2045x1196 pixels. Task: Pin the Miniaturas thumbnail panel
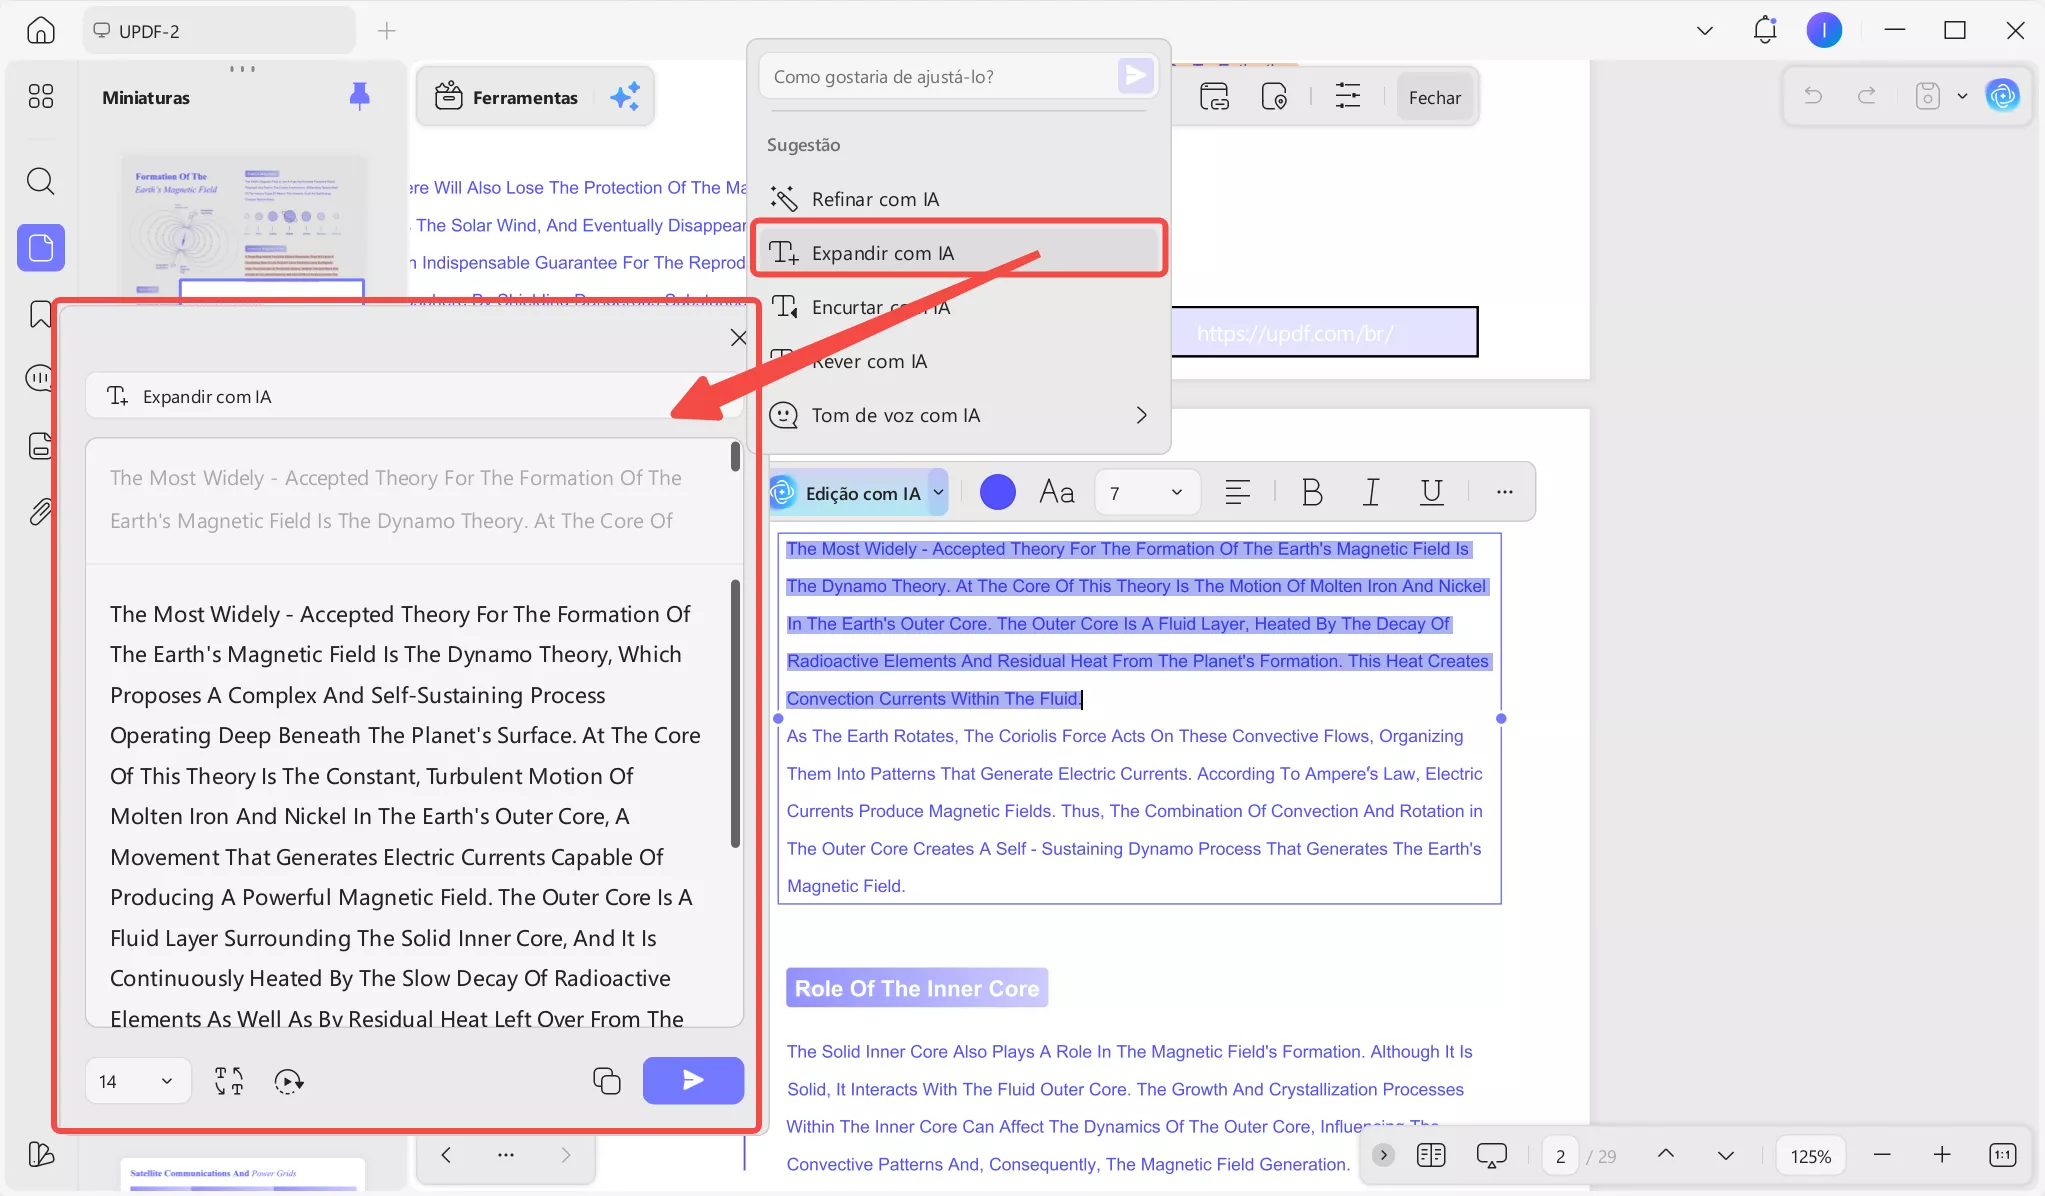pyautogui.click(x=359, y=96)
